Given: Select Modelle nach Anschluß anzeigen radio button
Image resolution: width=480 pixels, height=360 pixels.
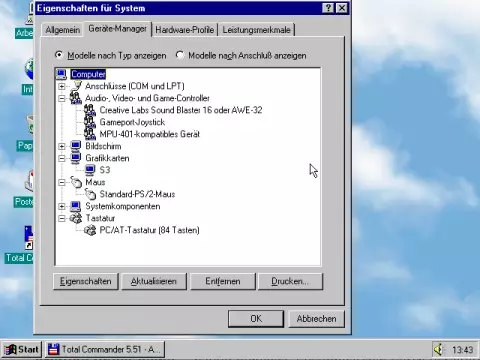Looking at the screenshot, I should [180, 55].
